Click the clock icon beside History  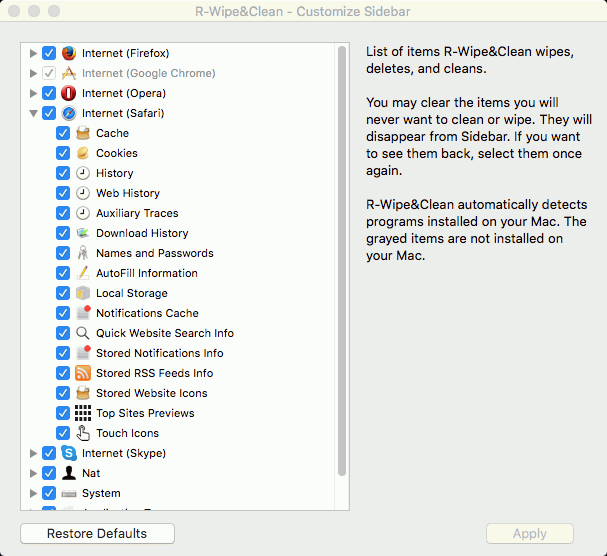(83, 173)
